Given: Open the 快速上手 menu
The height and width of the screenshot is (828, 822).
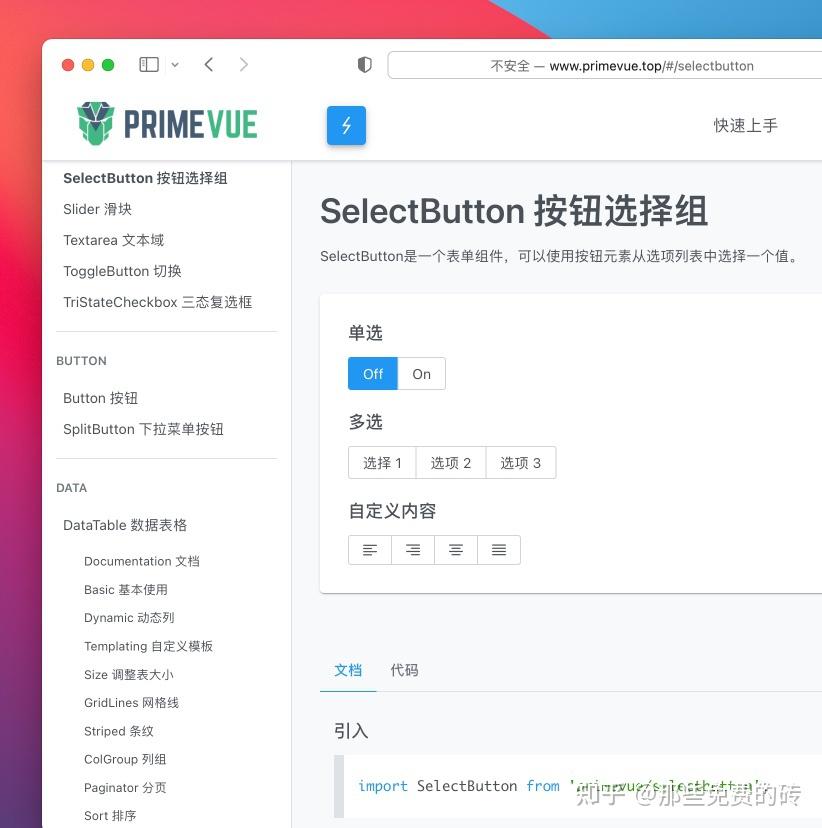Looking at the screenshot, I should point(745,125).
